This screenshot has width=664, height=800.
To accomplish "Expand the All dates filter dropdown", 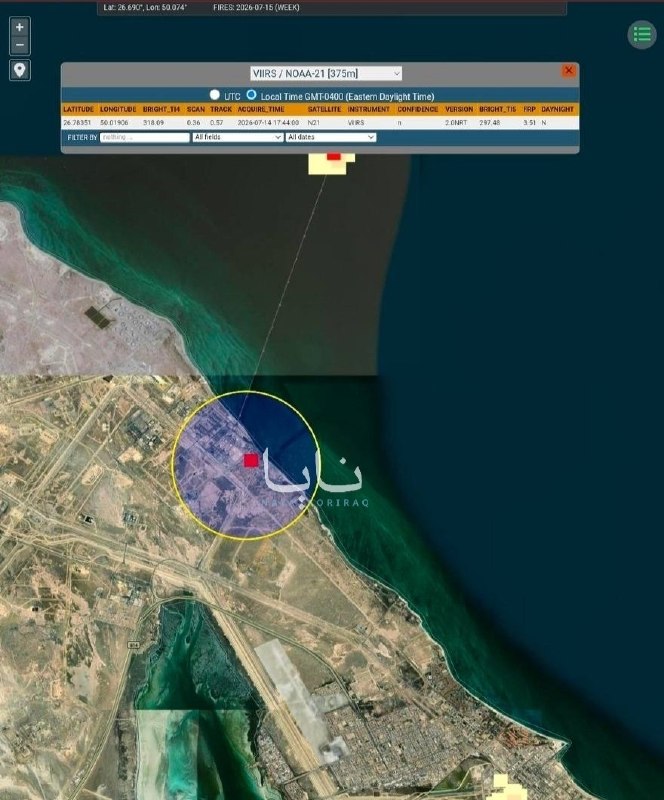I will [331, 137].
